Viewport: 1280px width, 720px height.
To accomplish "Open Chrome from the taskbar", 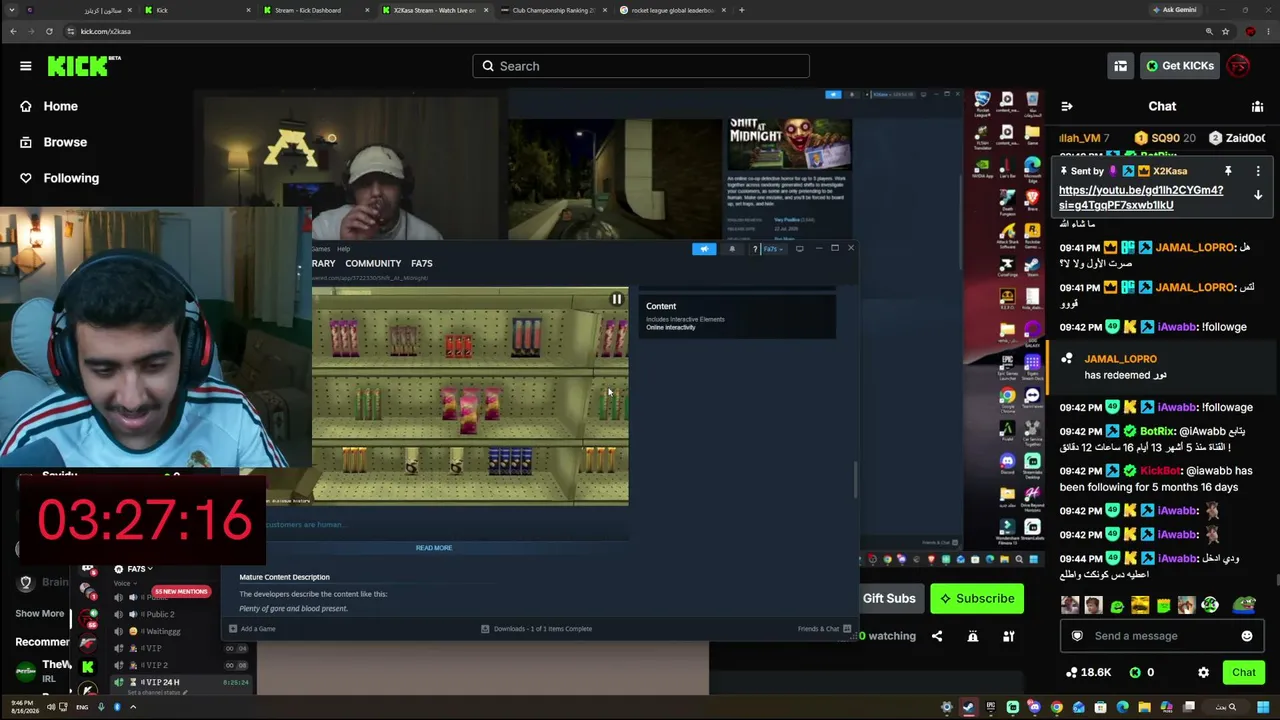I will tap(1057, 707).
